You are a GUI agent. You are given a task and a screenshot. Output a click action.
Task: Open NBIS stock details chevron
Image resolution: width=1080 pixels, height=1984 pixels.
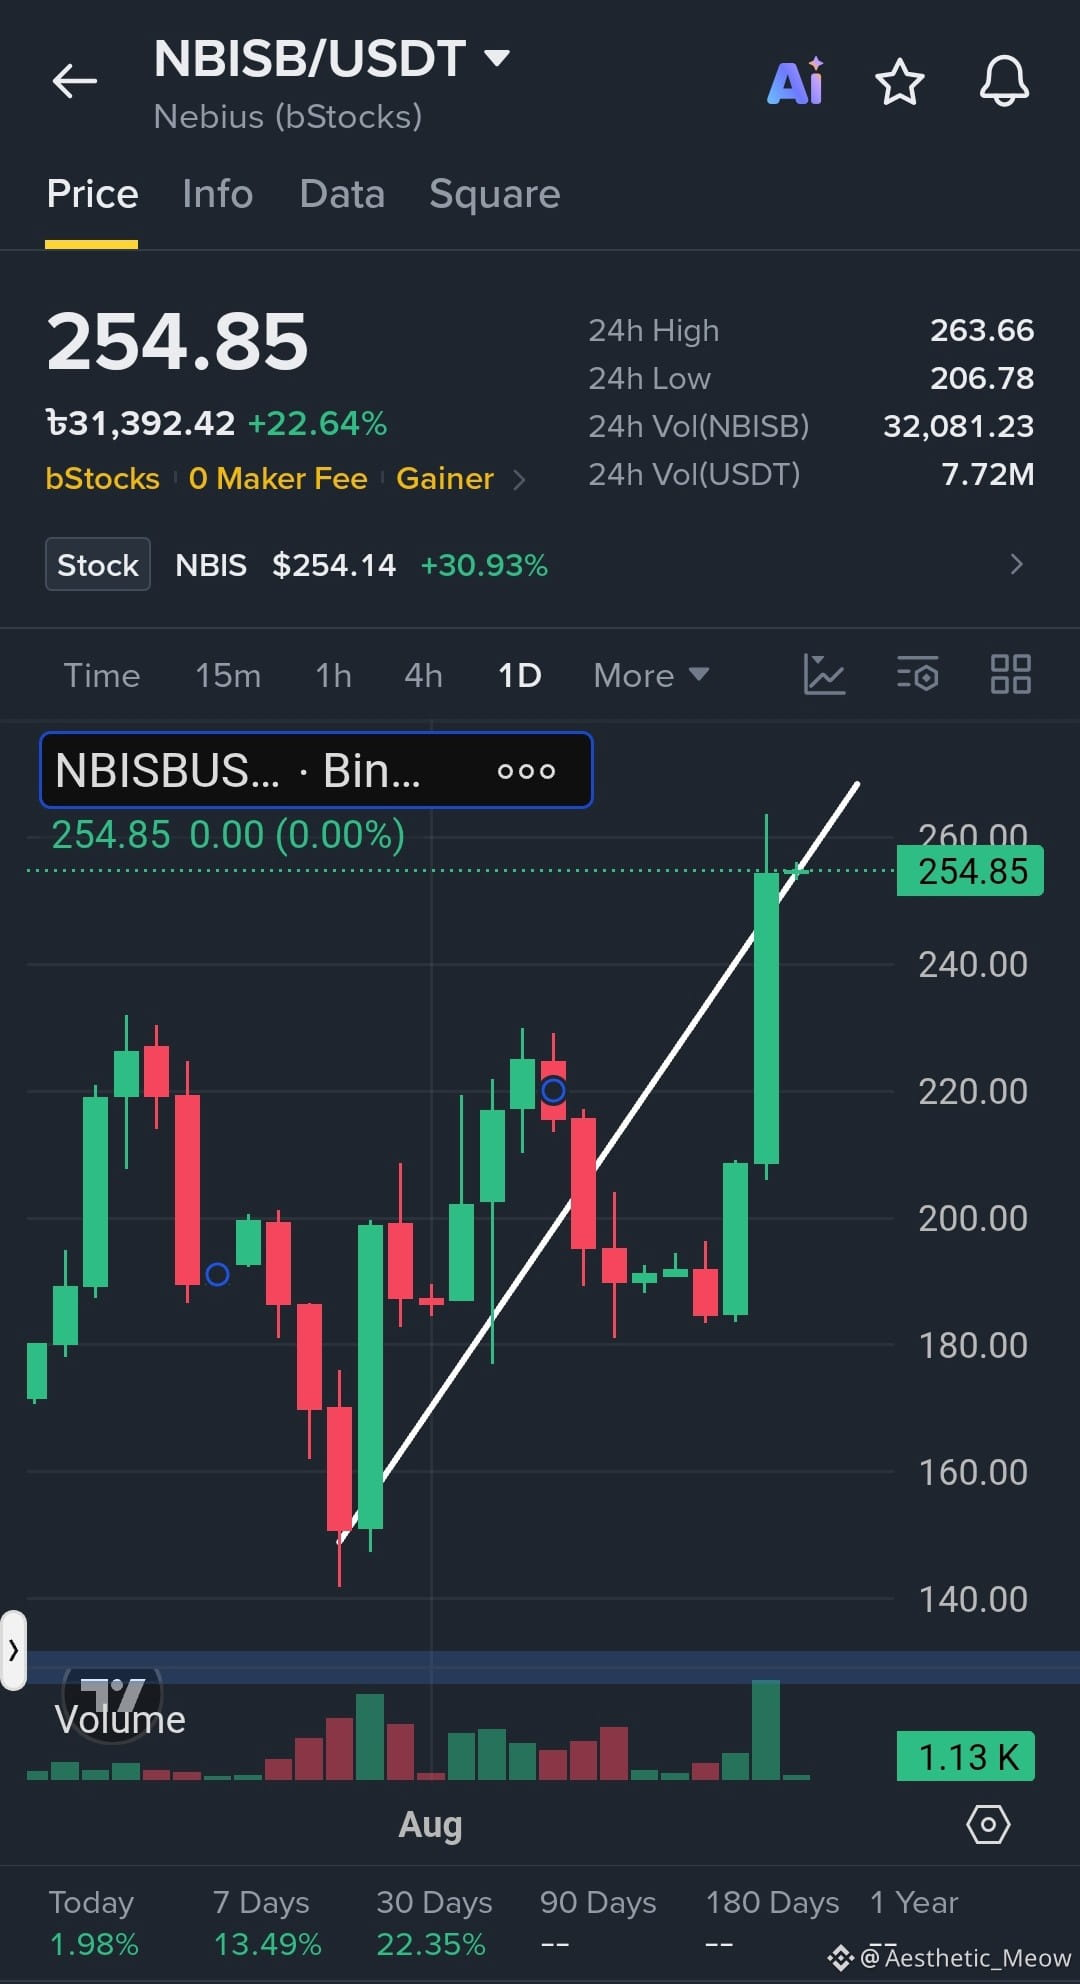pyautogui.click(x=1017, y=564)
